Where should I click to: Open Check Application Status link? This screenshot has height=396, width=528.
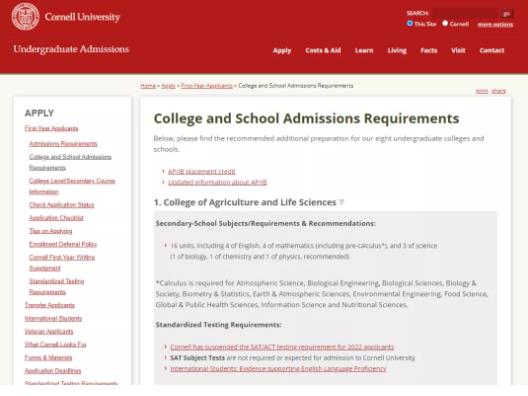point(62,205)
